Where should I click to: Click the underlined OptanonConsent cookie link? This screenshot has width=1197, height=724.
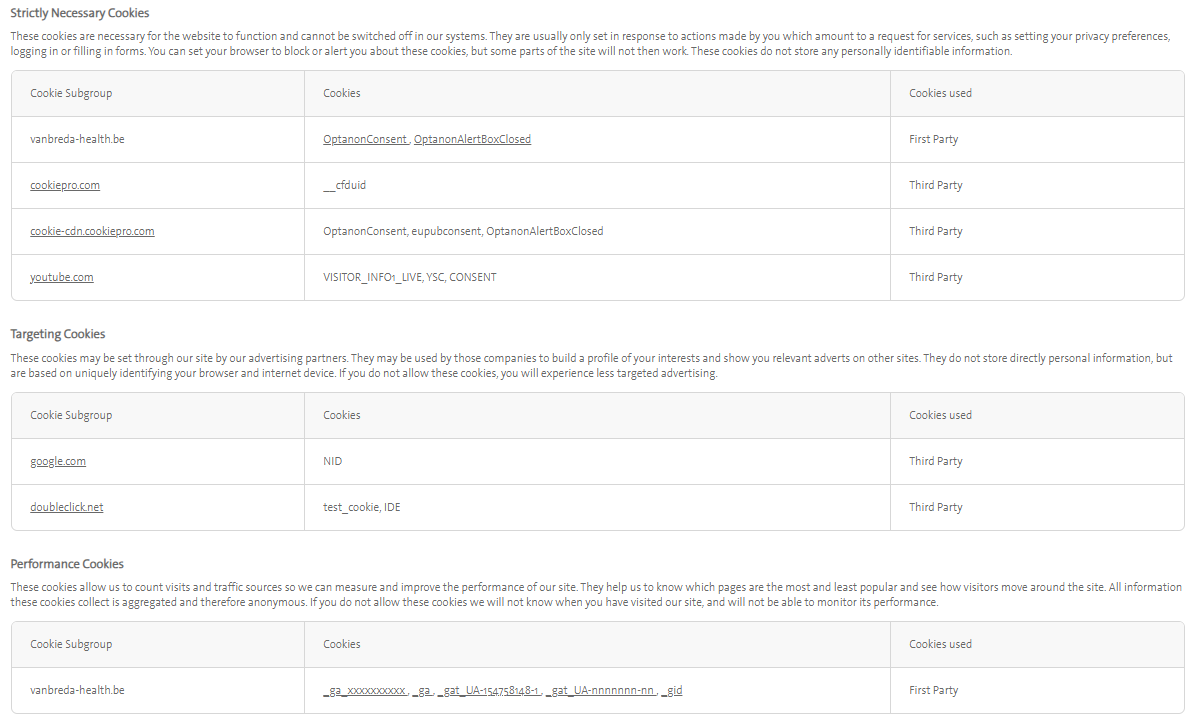(x=365, y=139)
